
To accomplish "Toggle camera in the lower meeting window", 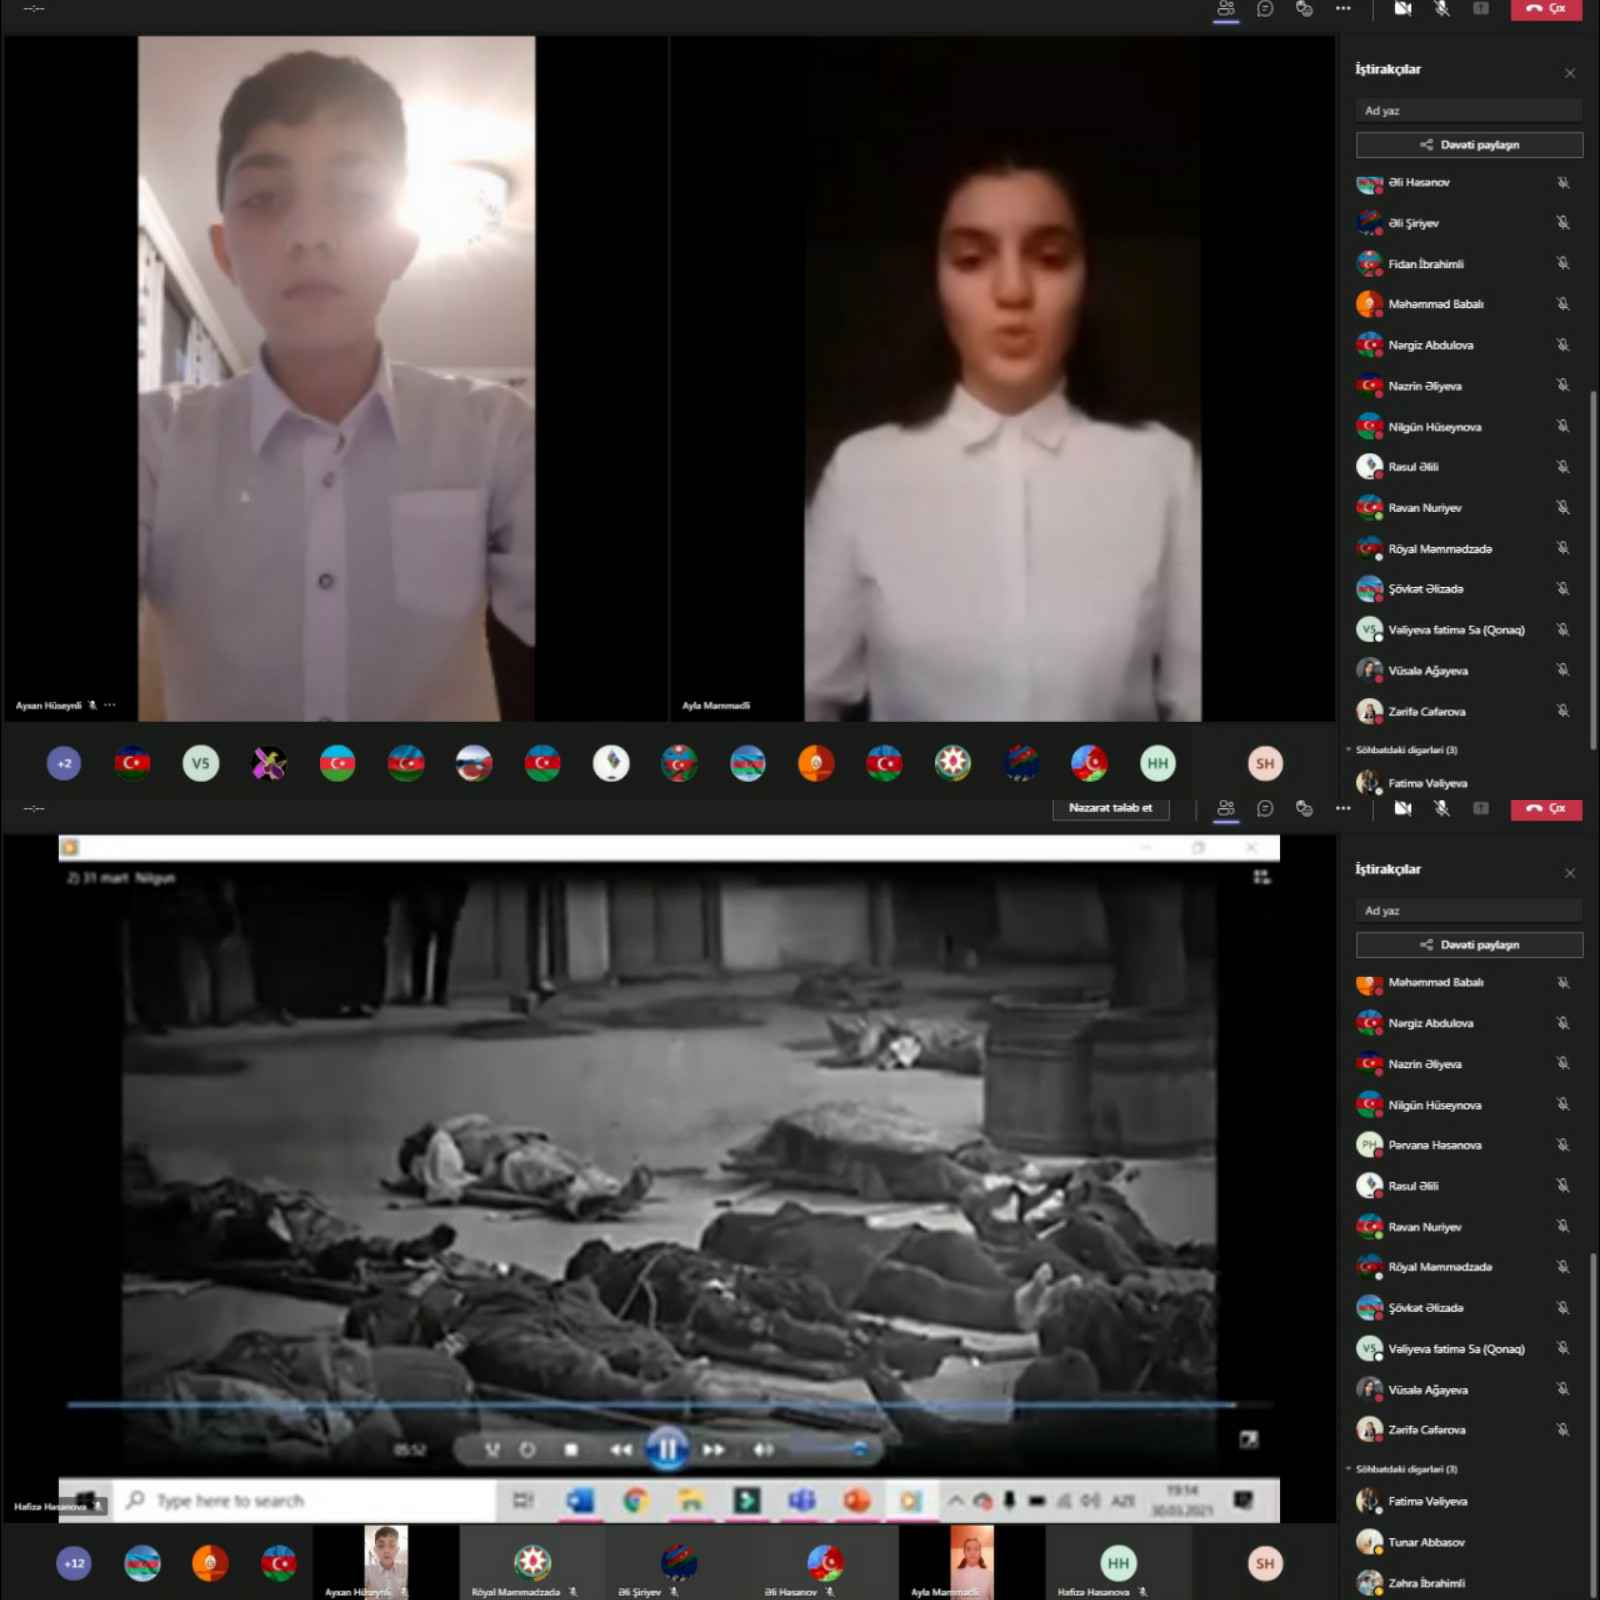I will click(x=1403, y=808).
